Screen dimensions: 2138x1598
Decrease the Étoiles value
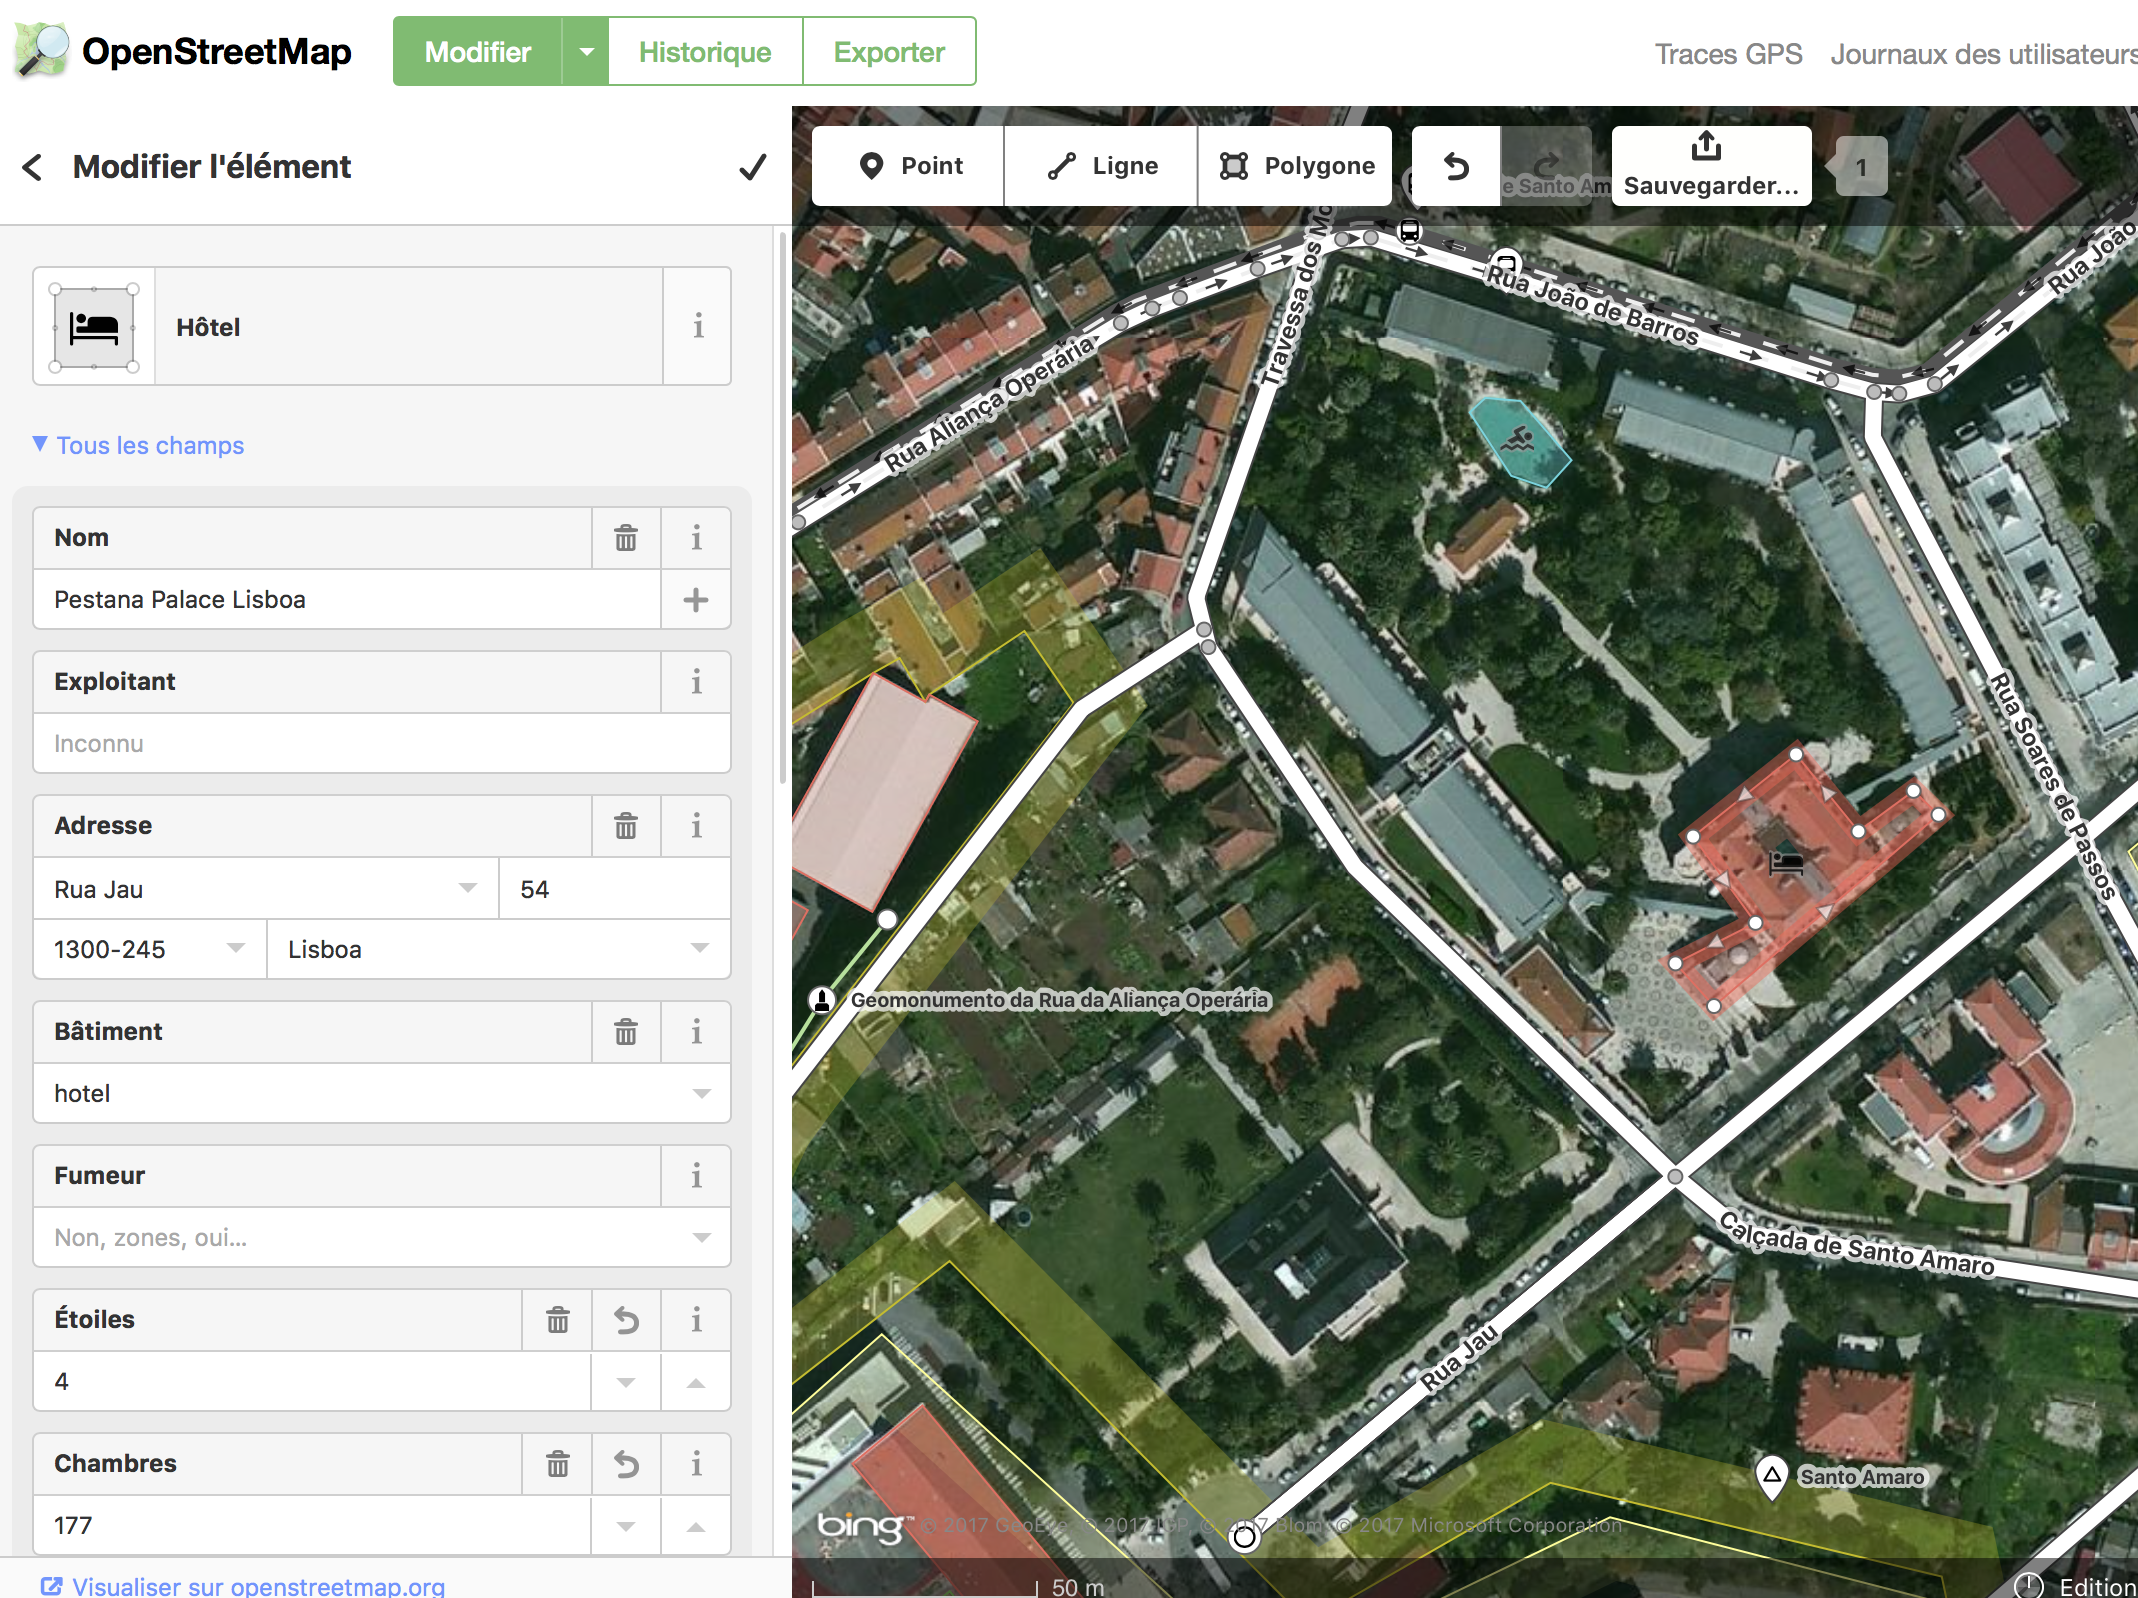(x=626, y=1382)
